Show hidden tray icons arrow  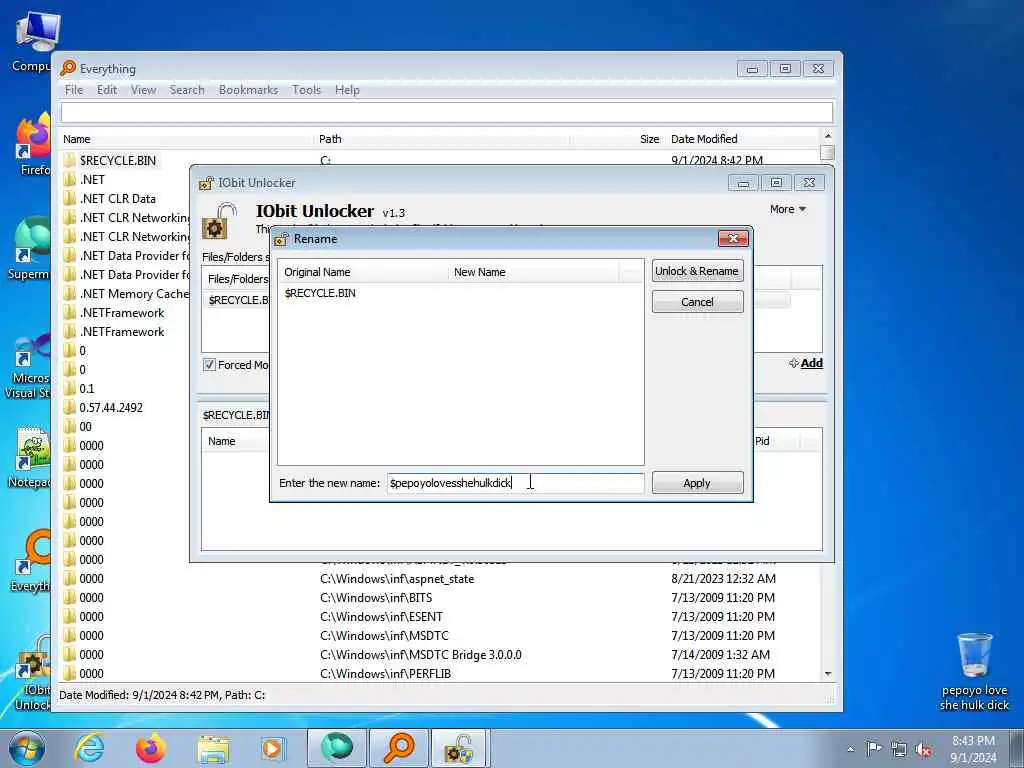(x=850, y=750)
